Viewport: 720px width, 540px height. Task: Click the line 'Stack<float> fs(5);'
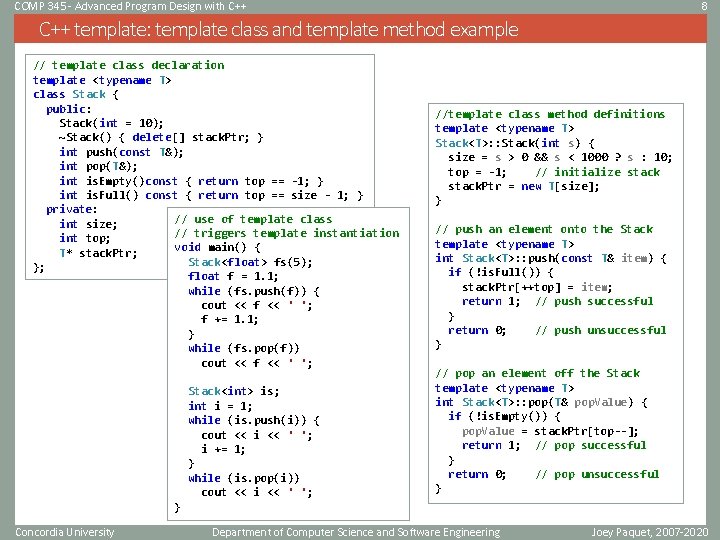click(250, 262)
